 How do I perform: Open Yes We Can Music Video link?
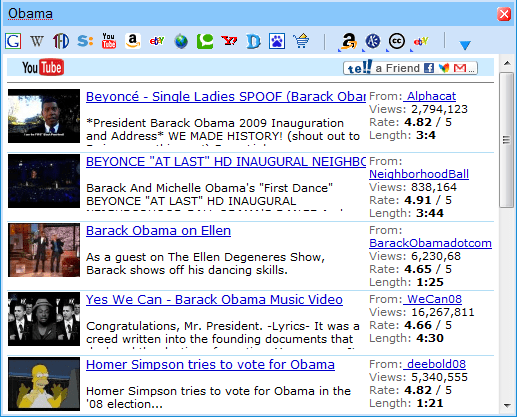point(214,299)
